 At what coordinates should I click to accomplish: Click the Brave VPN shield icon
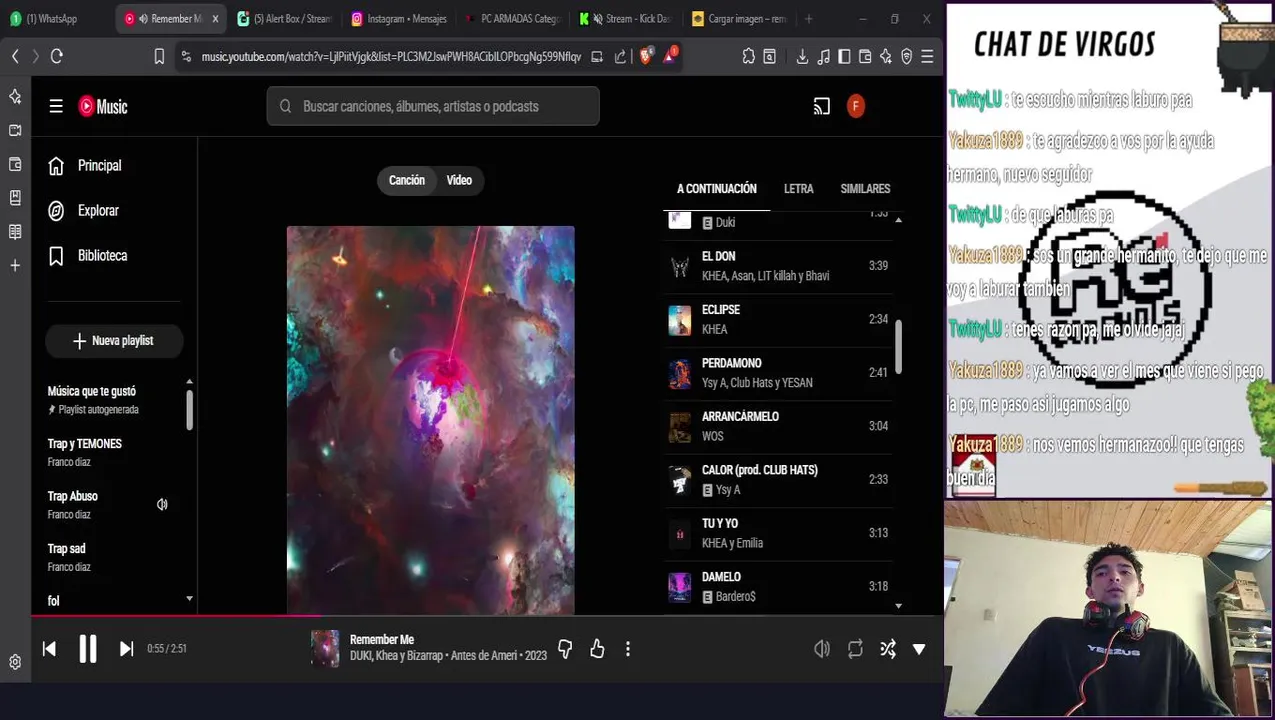[x=907, y=57]
